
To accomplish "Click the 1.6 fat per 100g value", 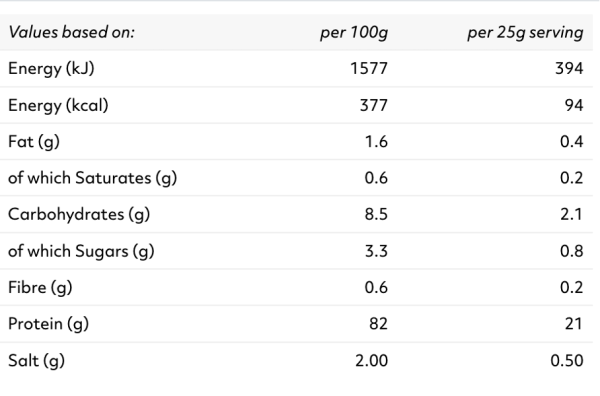I will [377, 142].
